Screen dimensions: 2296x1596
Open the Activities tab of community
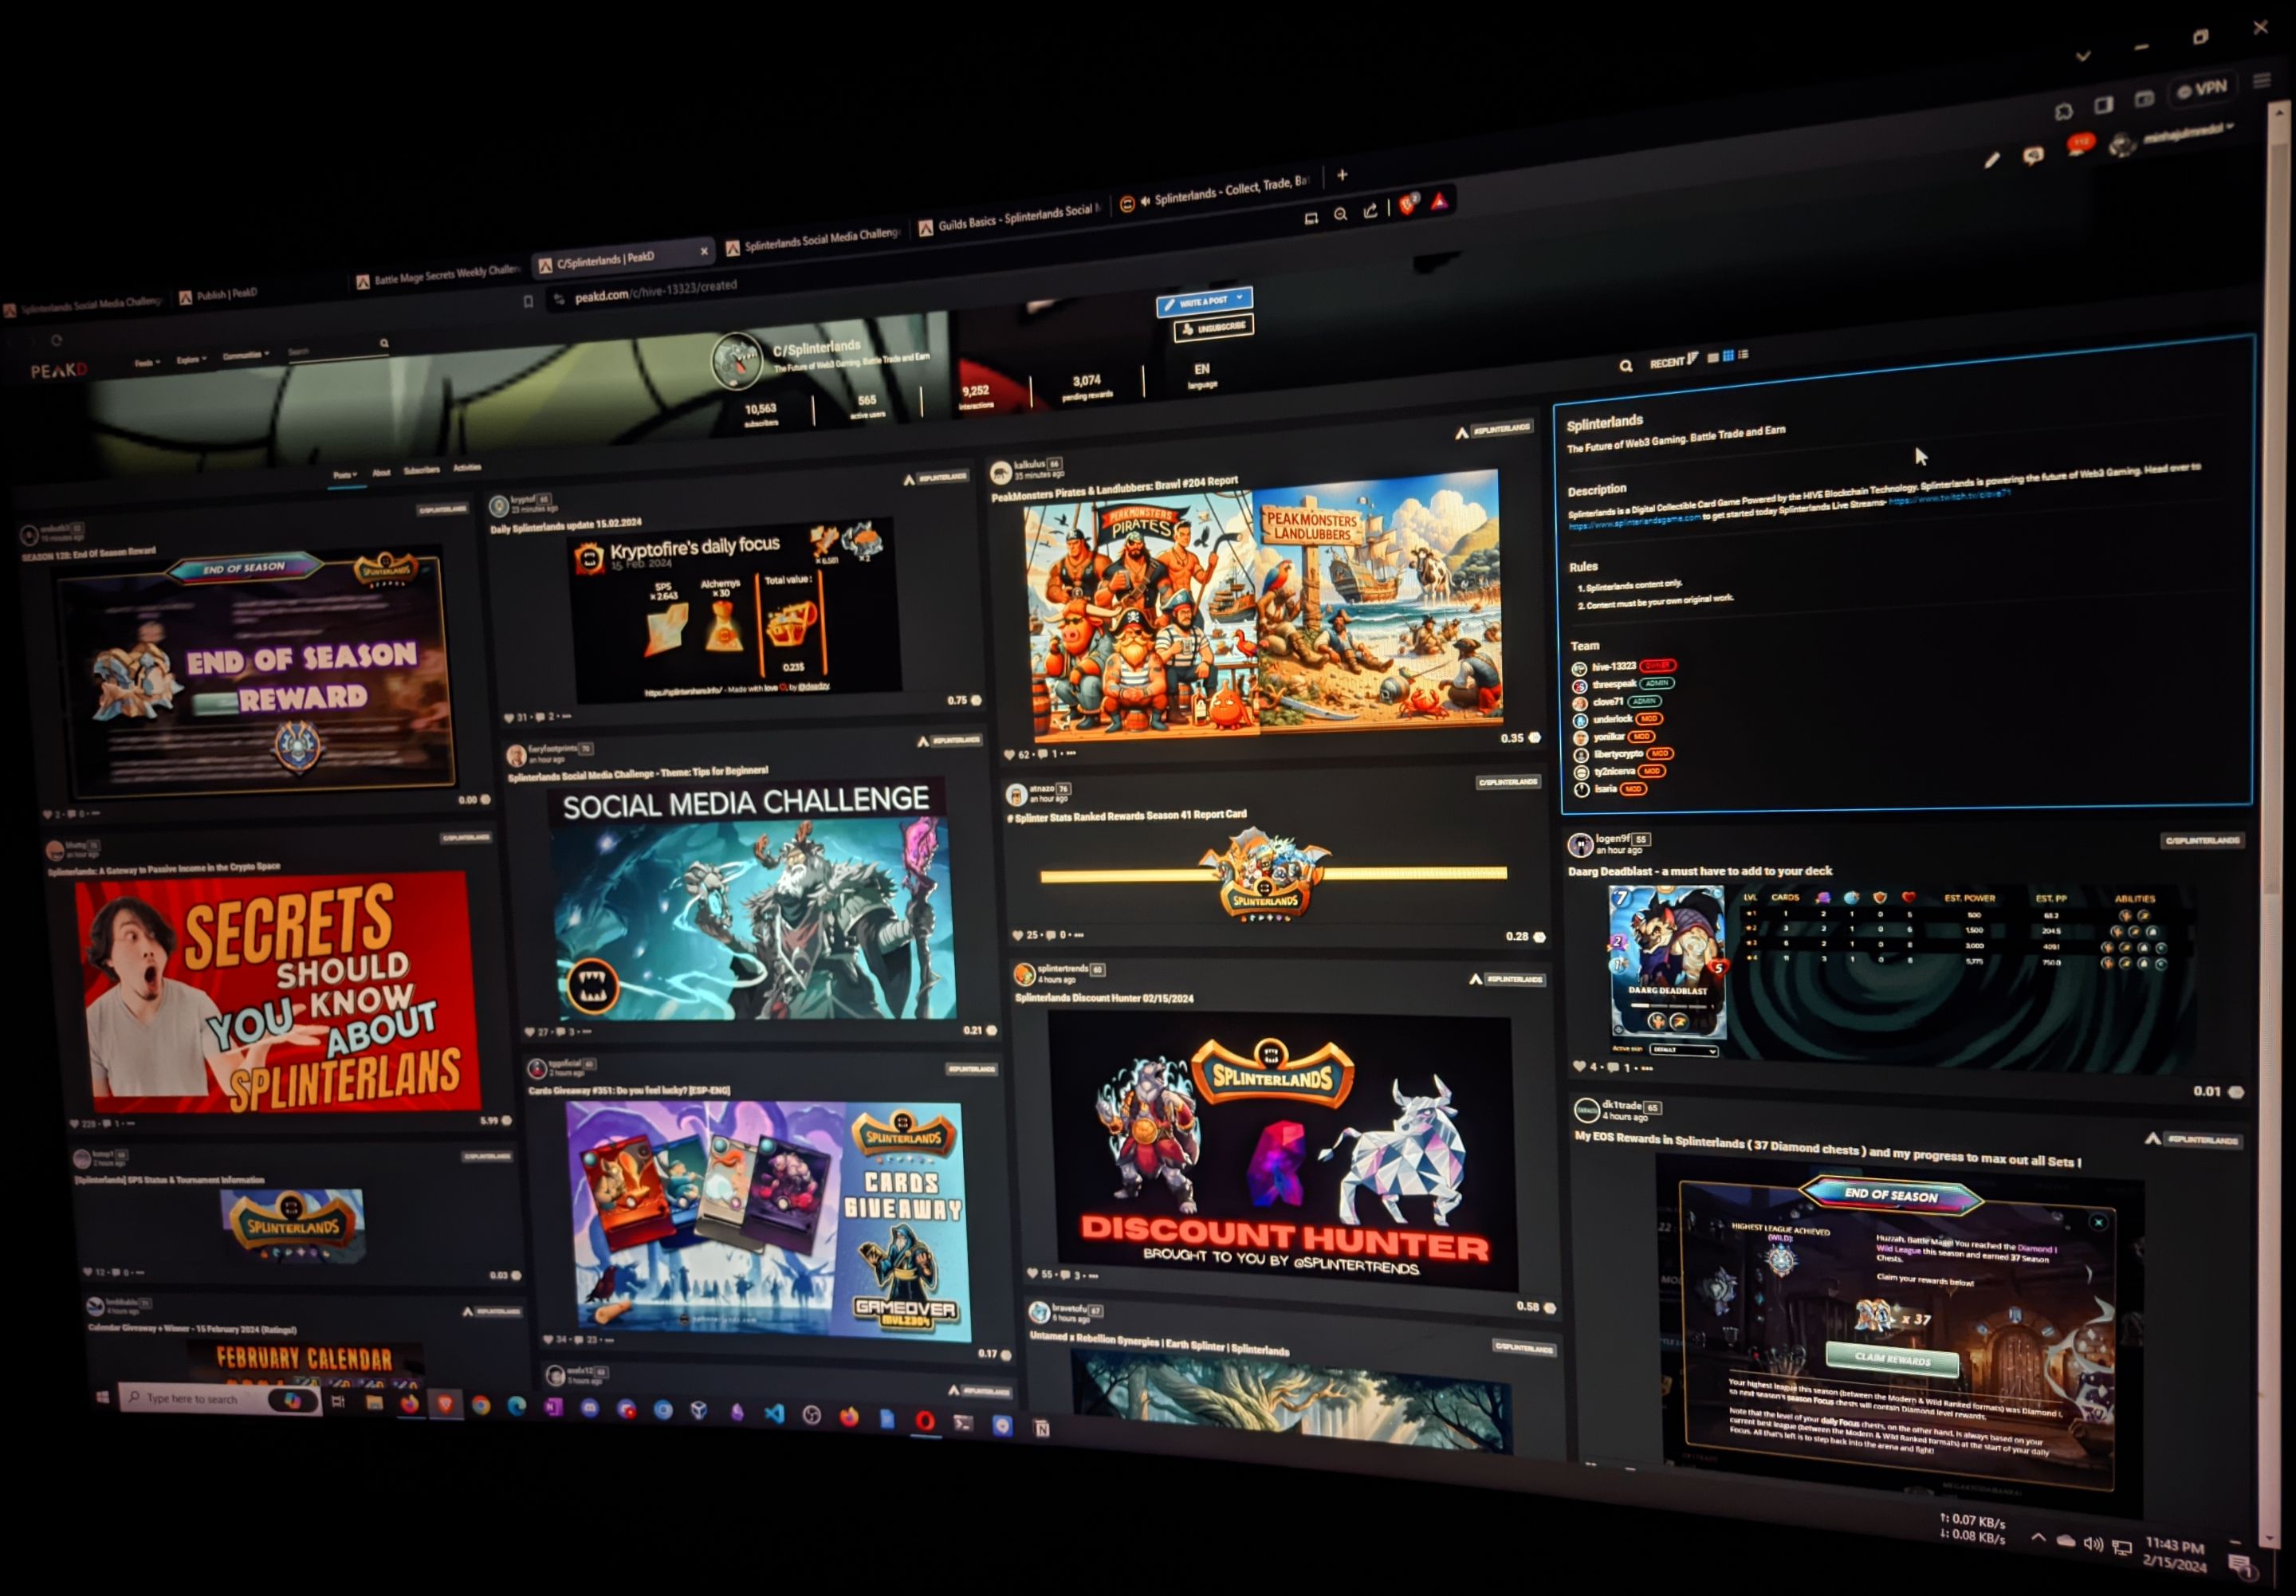(467, 467)
